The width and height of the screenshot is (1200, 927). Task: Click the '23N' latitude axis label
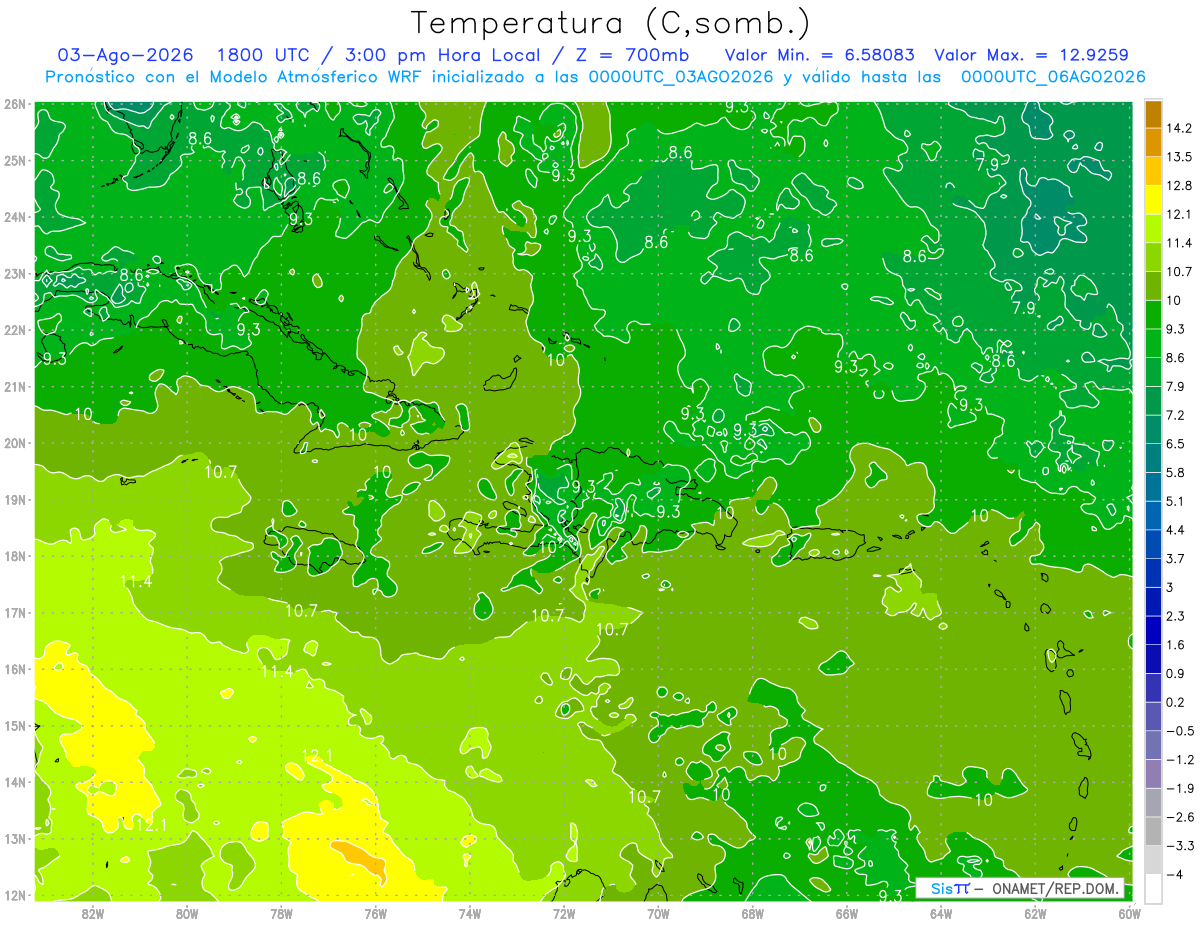pyautogui.click(x=14, y=273)
